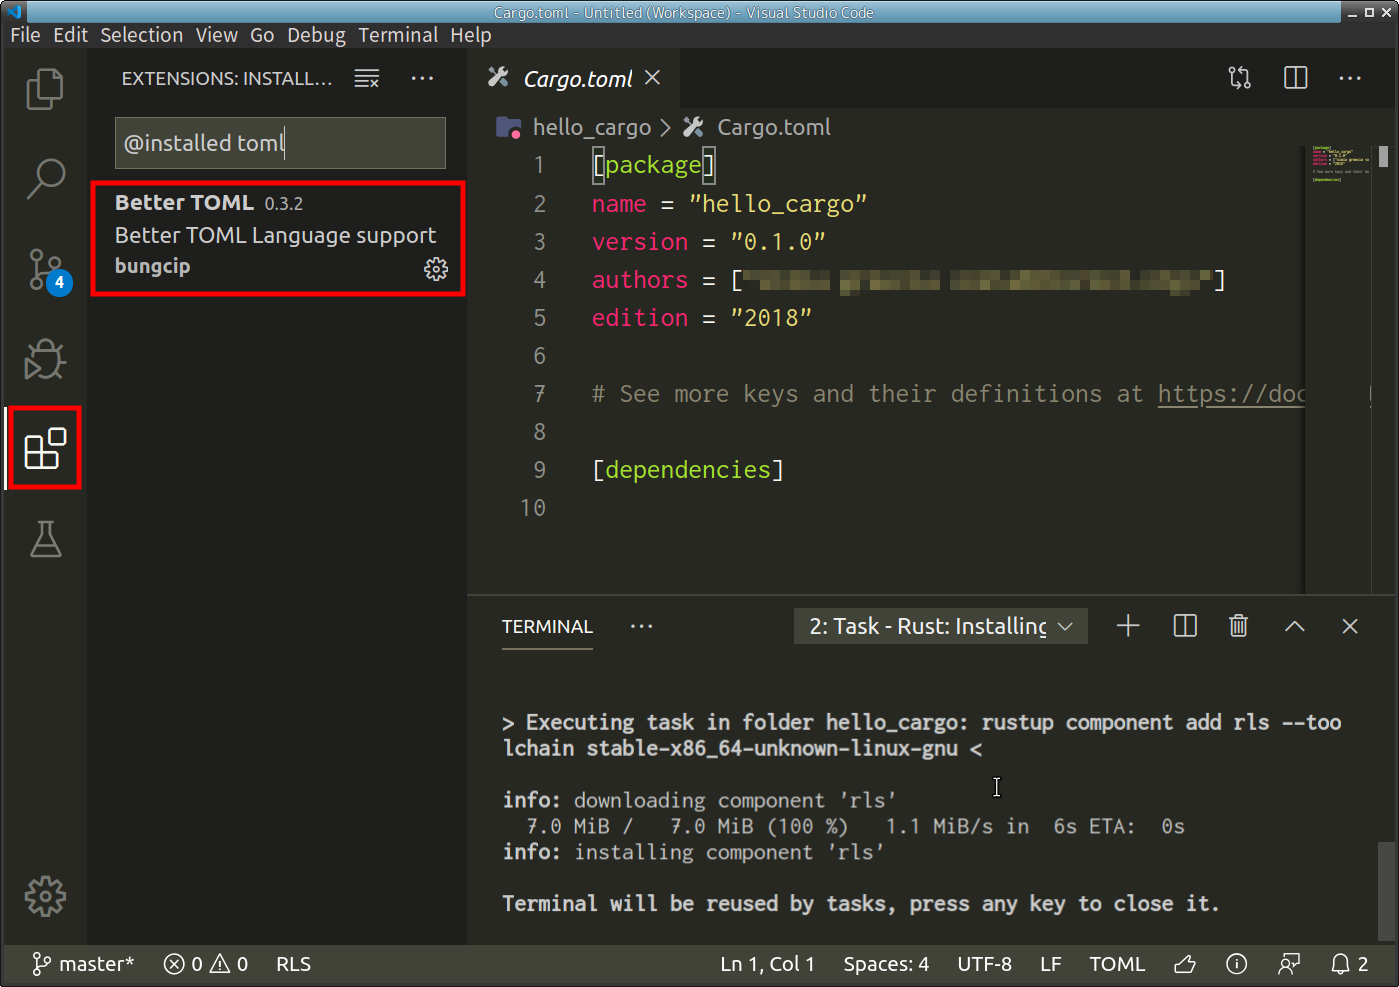1399x987 pixels.
Task: Clear the extensions search results
Action: pyautogui.click(x=367, y=79)
